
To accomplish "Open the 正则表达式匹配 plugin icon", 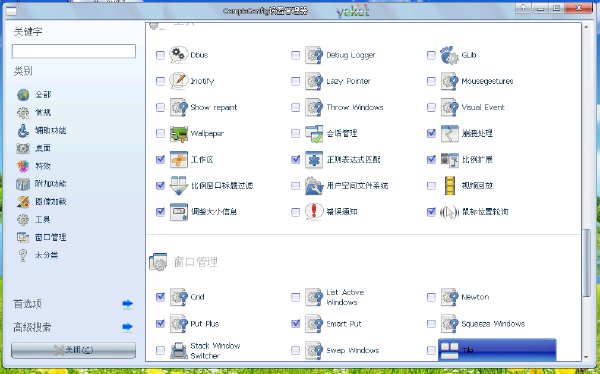I will pyautogui.click(x=314, y=159).
